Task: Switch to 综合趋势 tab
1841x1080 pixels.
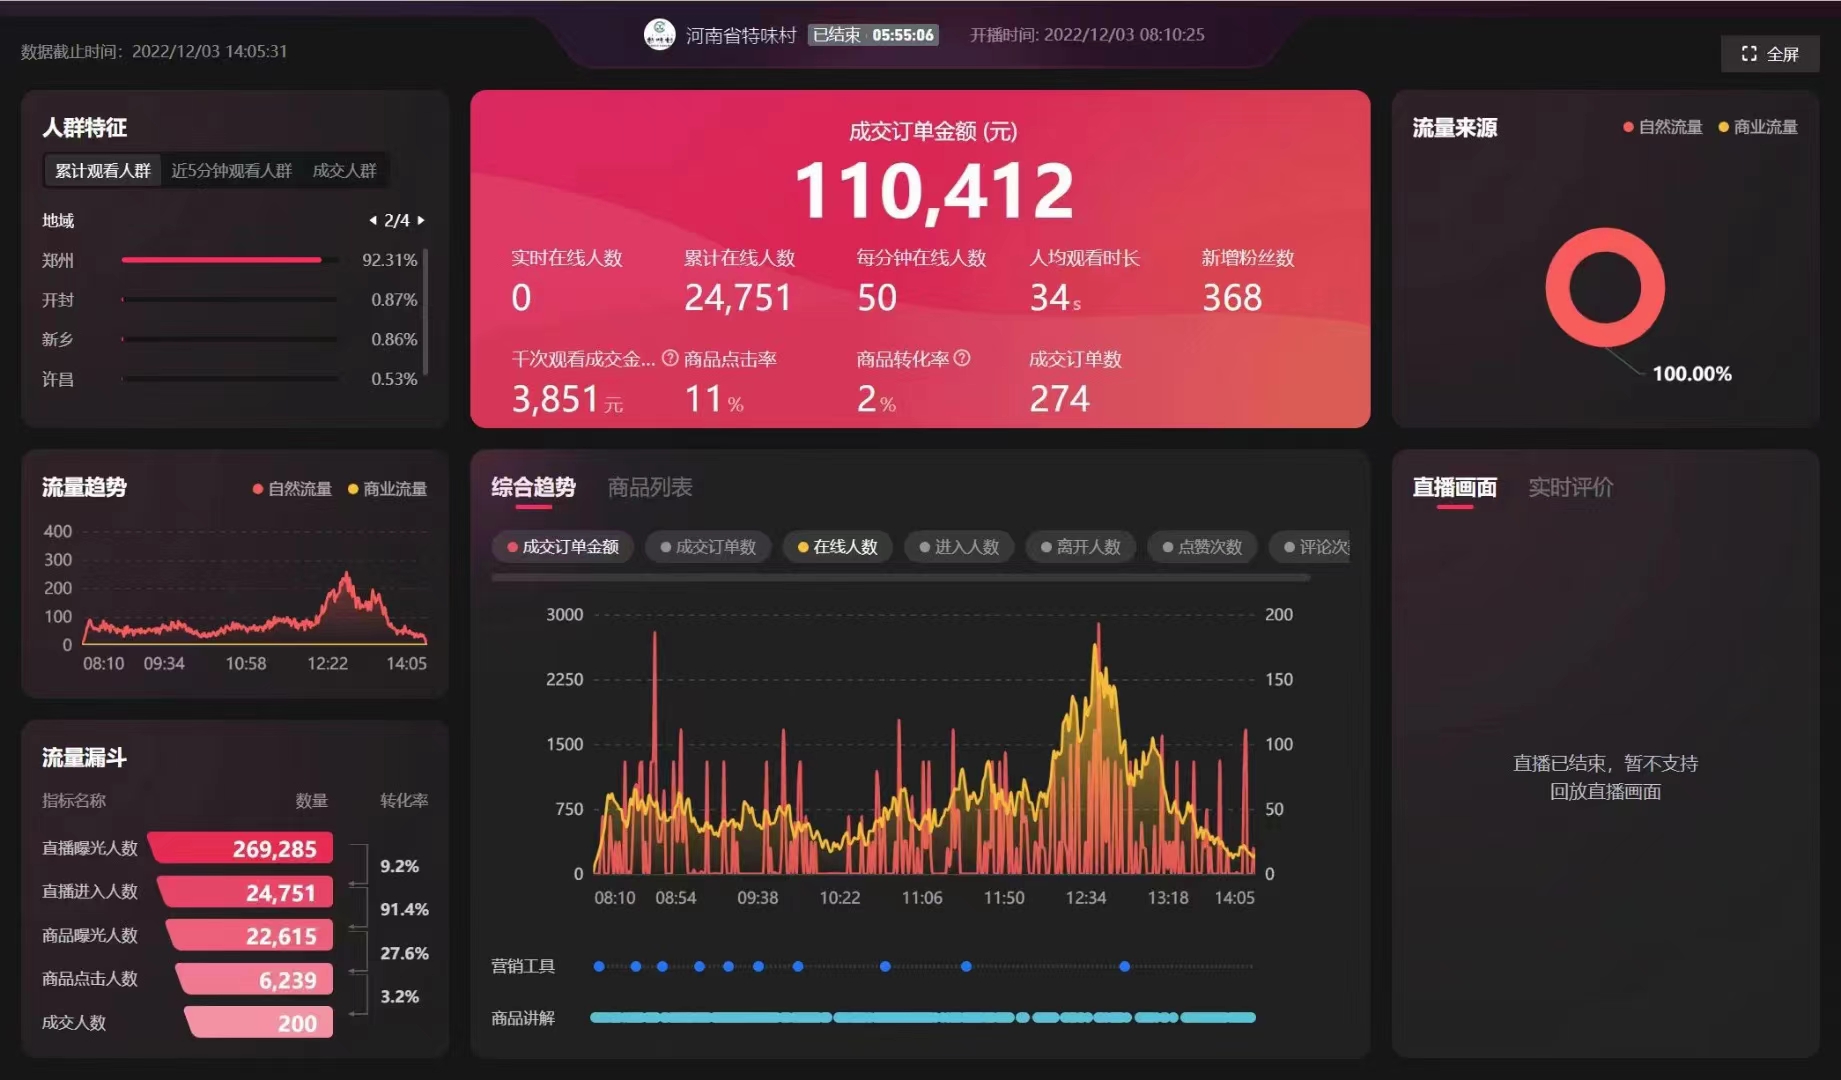Action: [533, 487]
